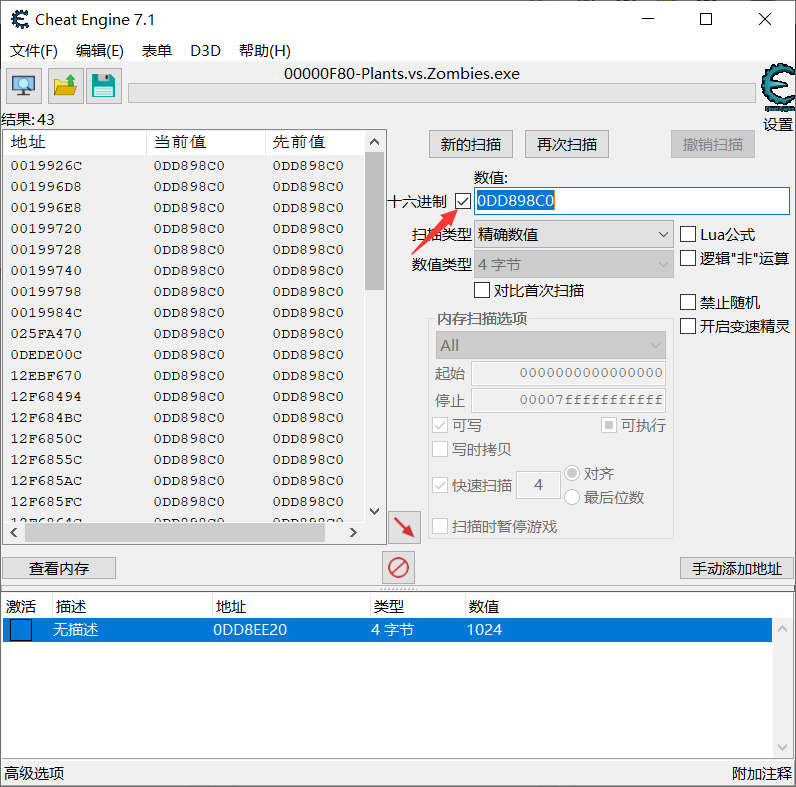
Task: Sort by 地址 column header in results
Action: pos(75,142)
